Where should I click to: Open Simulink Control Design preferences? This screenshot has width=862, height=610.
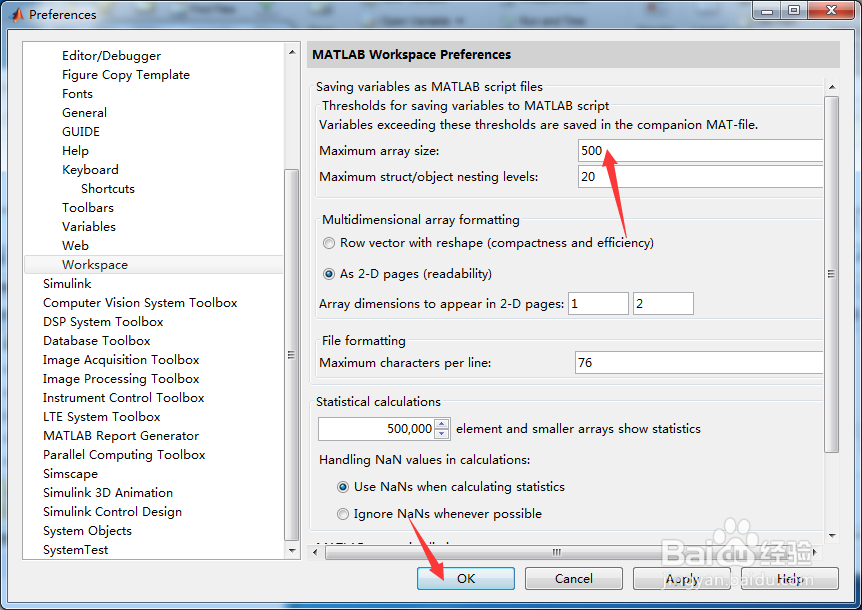coord(112,512)
